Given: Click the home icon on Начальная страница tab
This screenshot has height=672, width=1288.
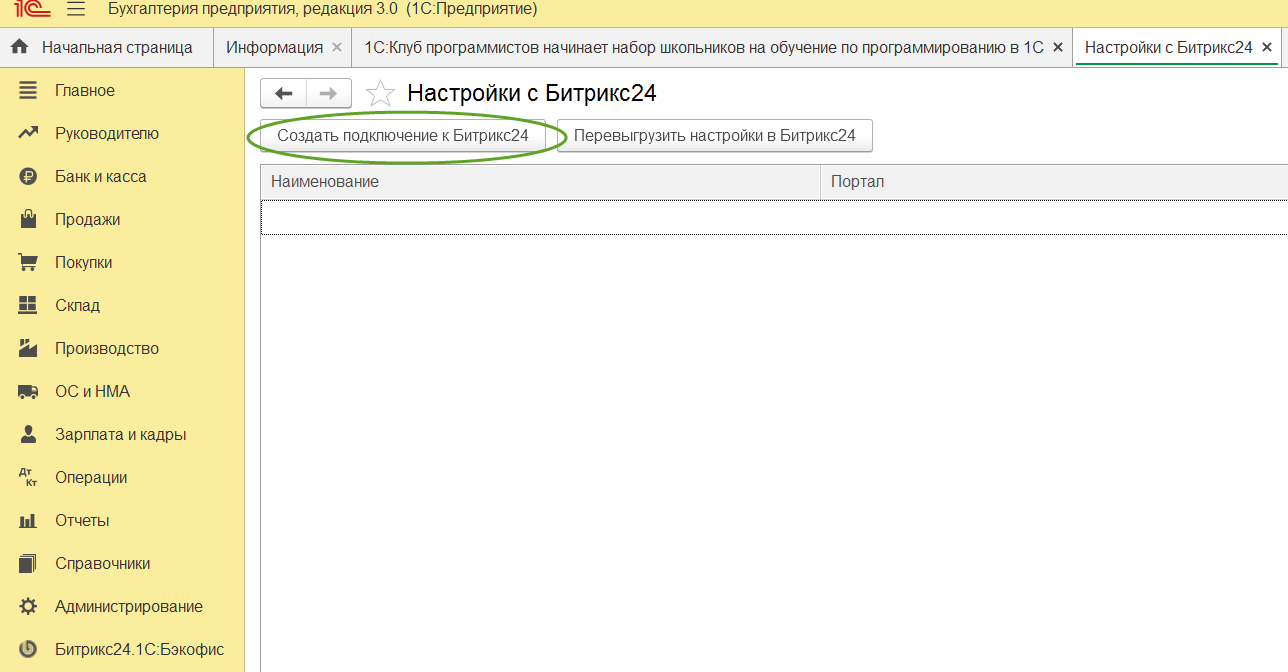Looking at the screenshot, I should [19, 47].
